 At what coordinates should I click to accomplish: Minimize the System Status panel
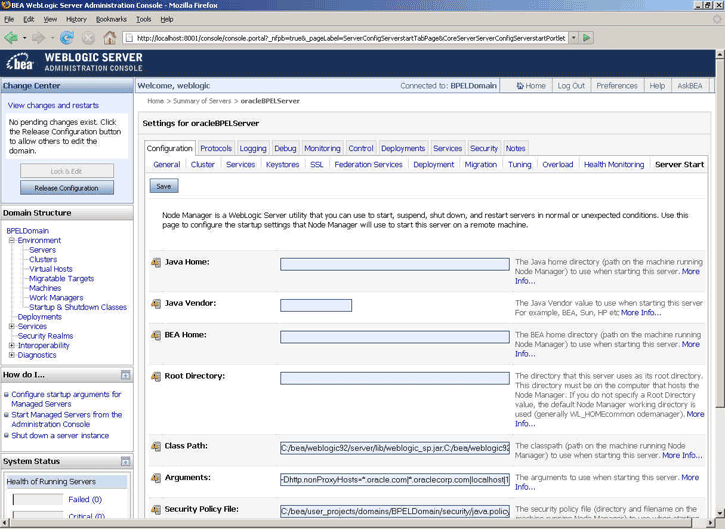125,461
